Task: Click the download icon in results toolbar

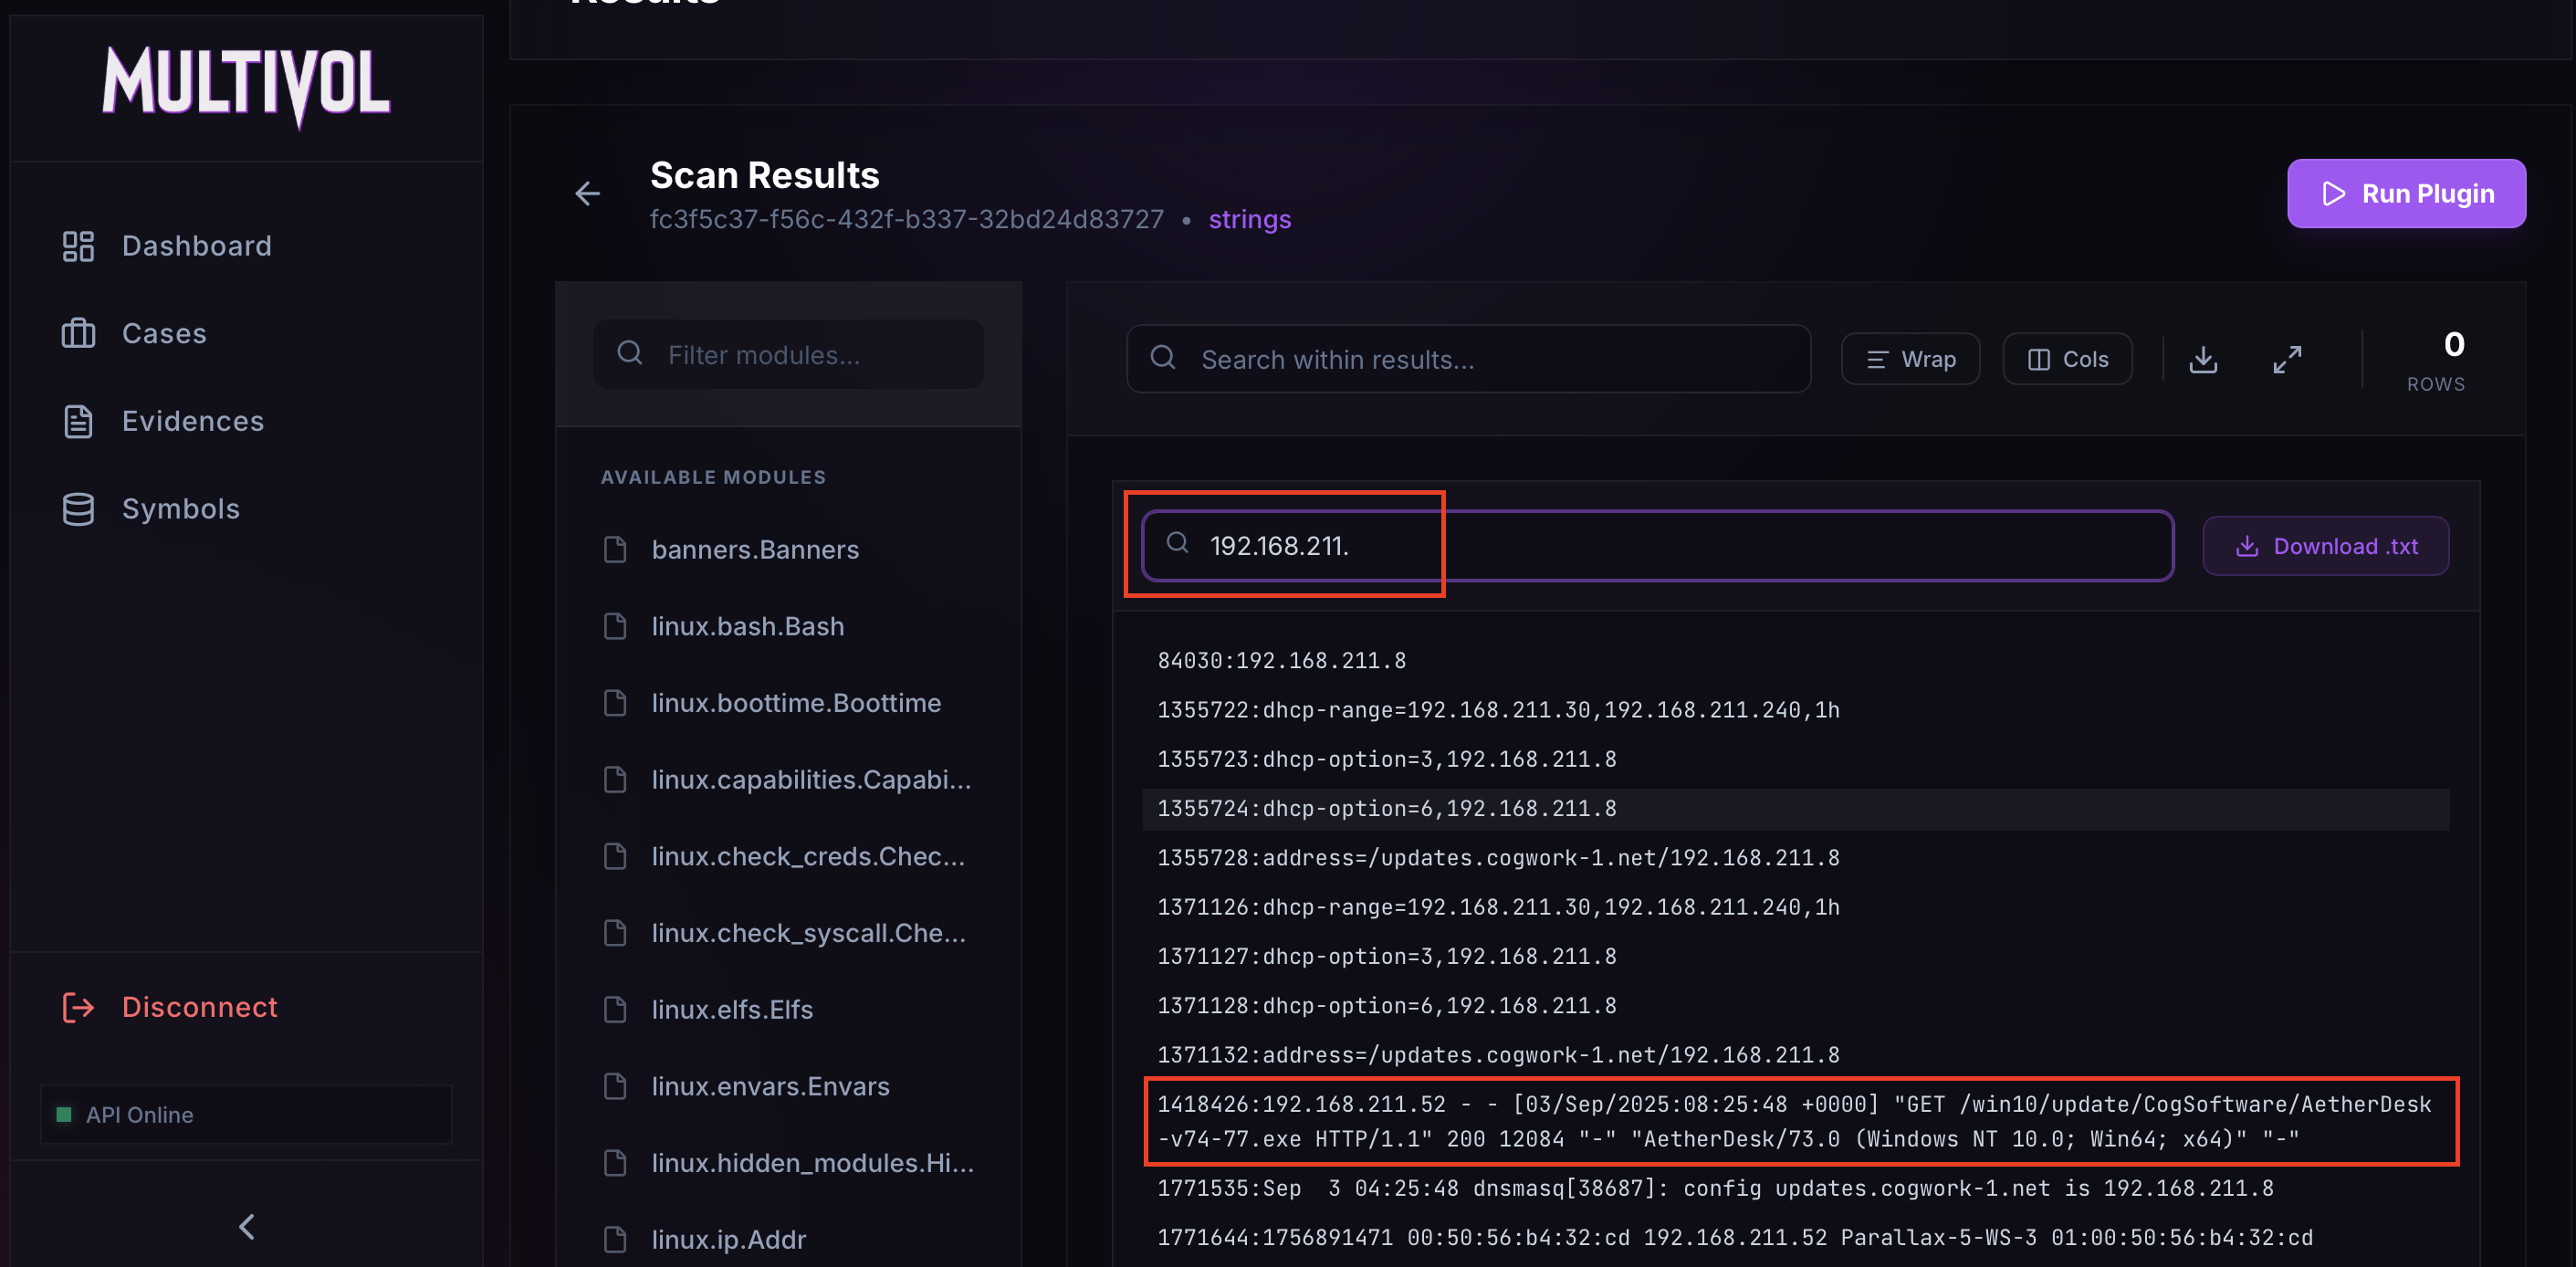Action: (x=2203, y=359)
